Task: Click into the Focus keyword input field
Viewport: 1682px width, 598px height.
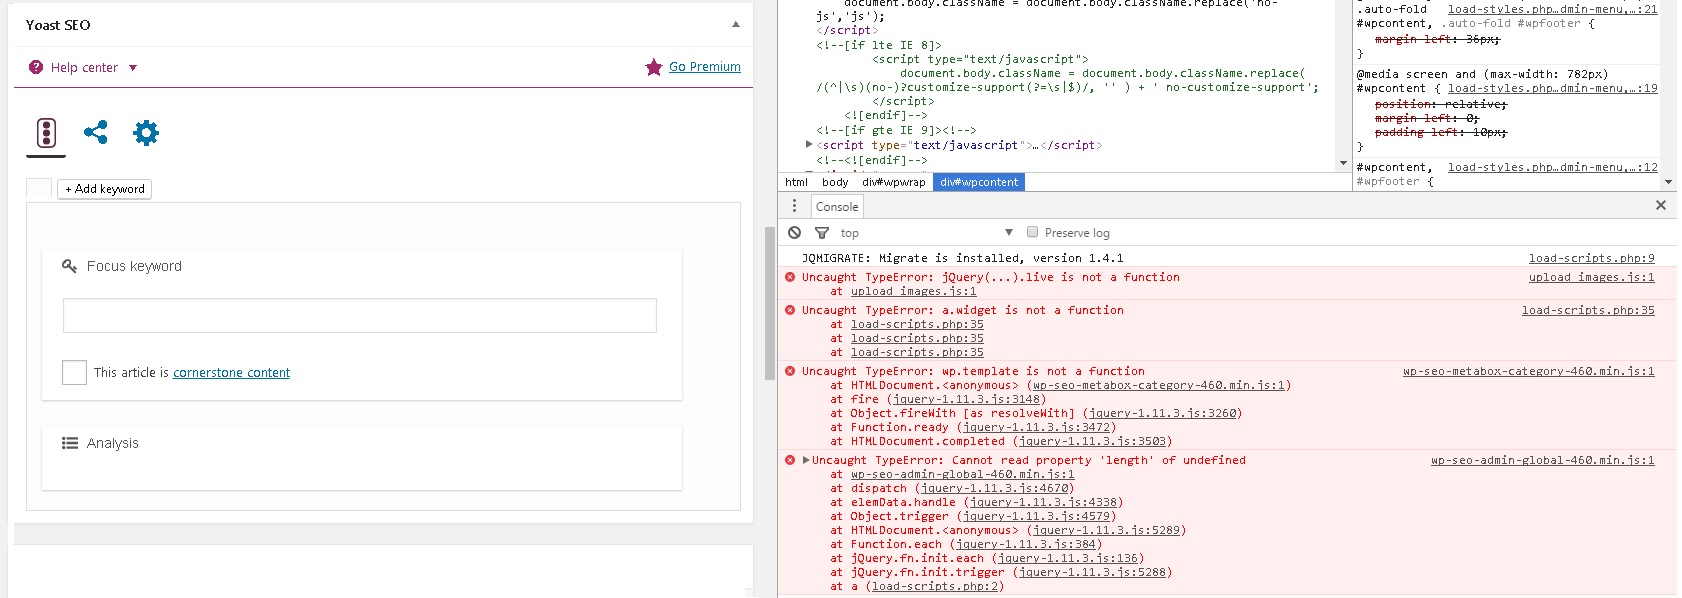Action: (360, 315)
